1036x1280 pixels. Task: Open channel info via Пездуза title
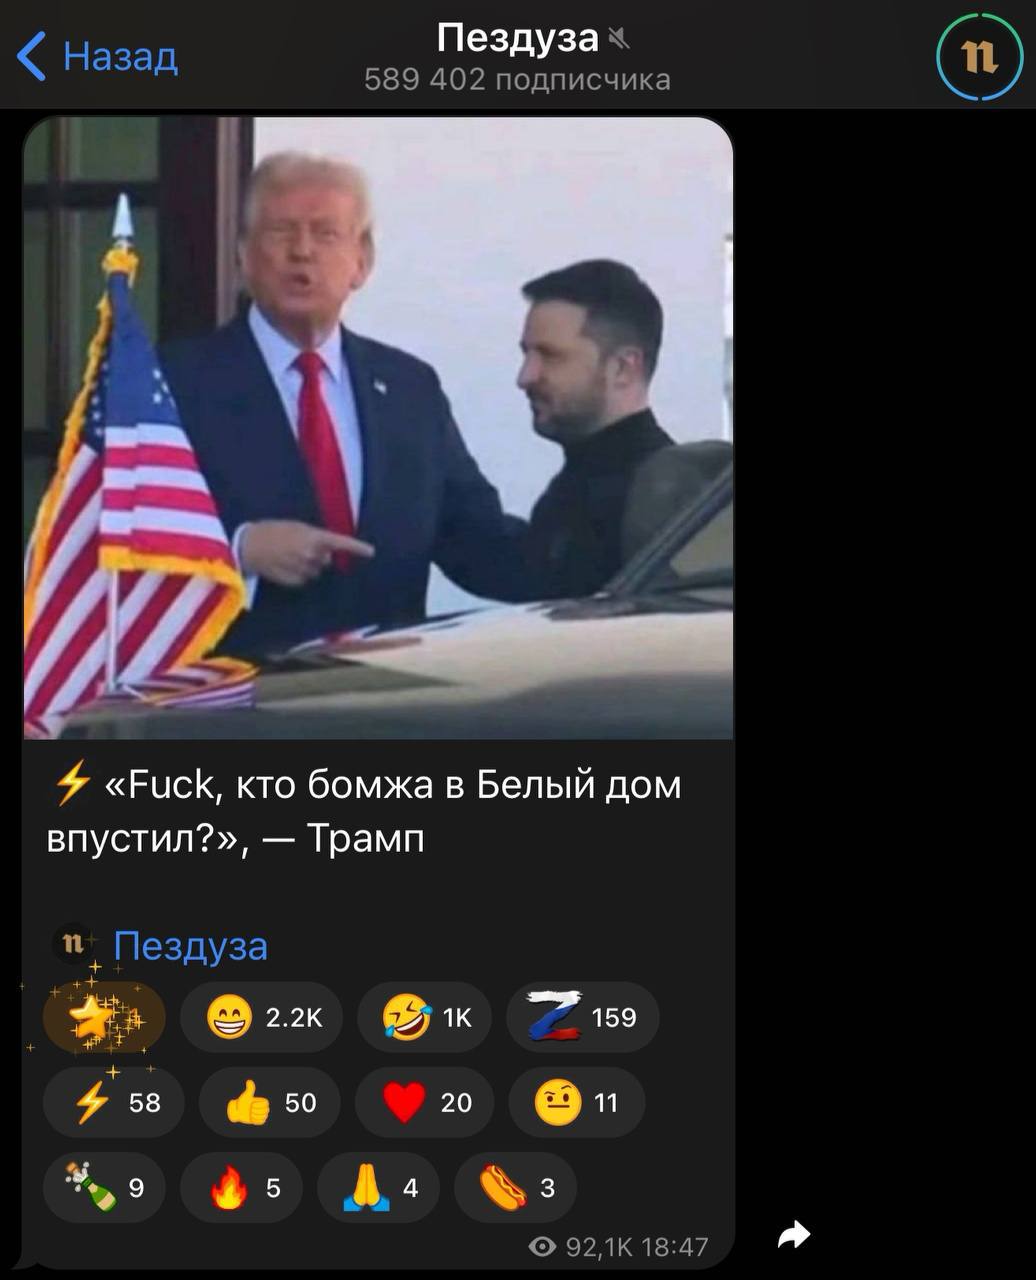pyautogui.click(x=518, y=38)
